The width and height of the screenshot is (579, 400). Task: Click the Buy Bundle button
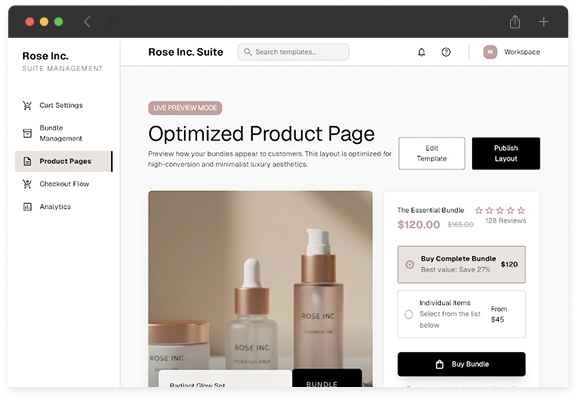point(462,364)
